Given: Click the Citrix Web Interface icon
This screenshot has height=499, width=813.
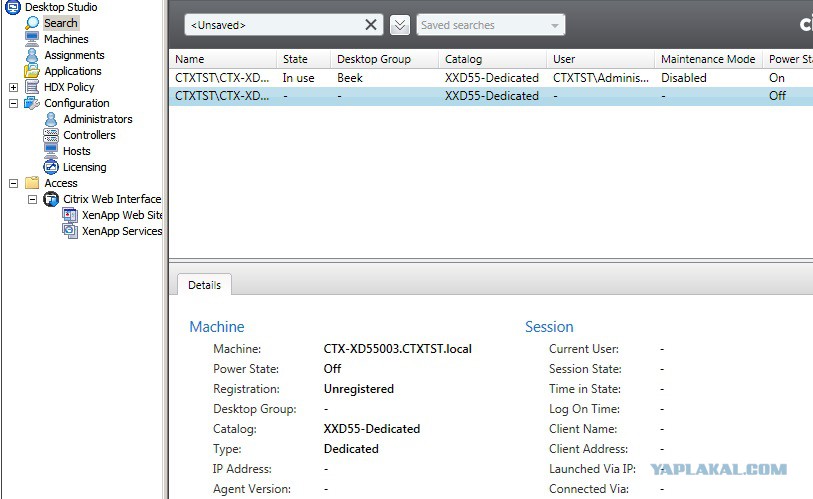Looking at the screenshot, I should tap(51, 199).
